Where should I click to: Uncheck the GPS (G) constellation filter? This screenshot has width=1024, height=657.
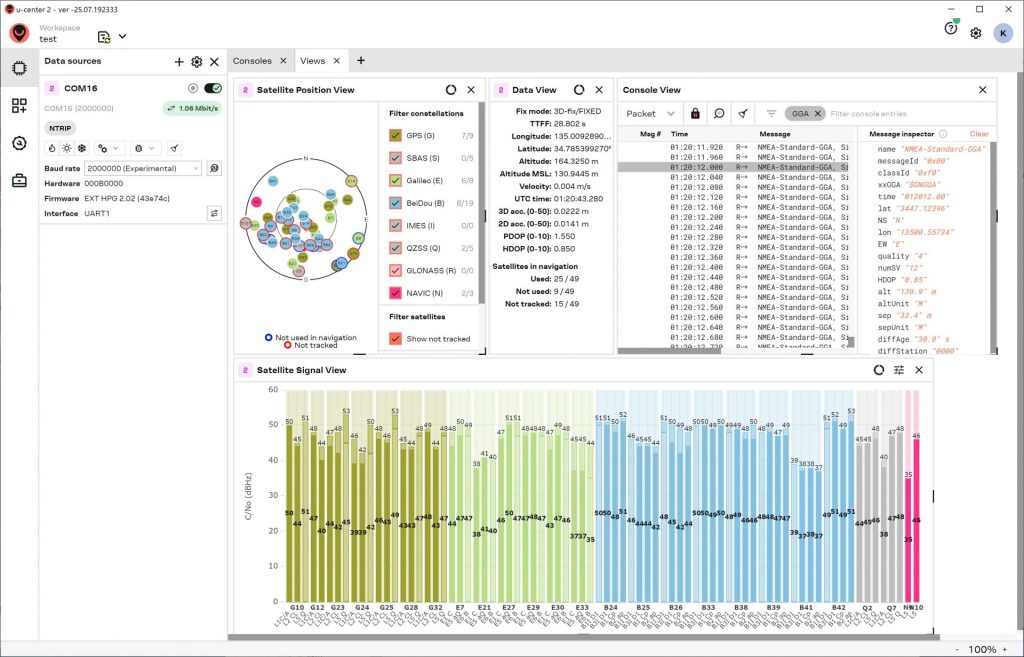pos(395,135)
